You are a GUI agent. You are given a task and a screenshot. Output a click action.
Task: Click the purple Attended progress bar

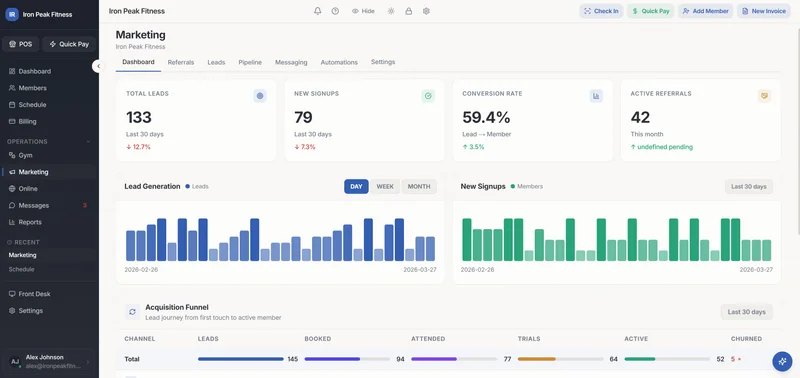point(454,359)
